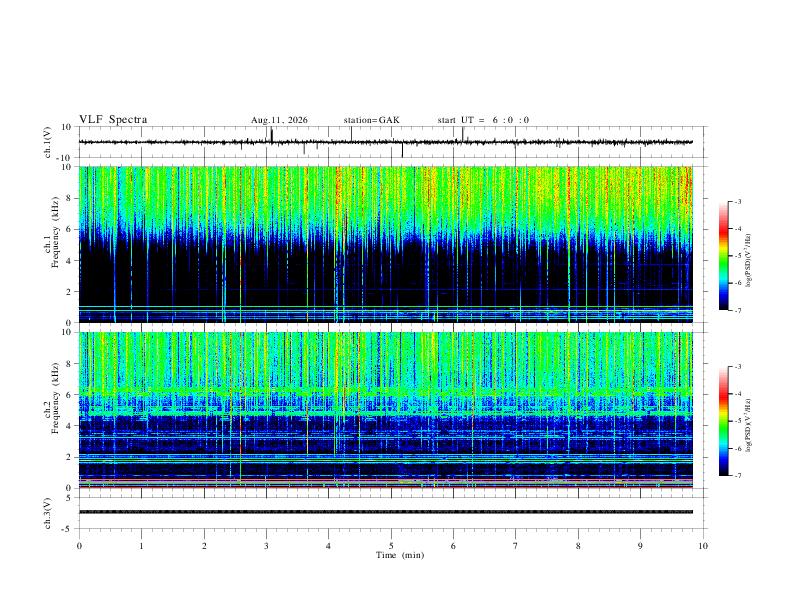
Task: Click the start UT time label
Action: [x=483, y=120]
